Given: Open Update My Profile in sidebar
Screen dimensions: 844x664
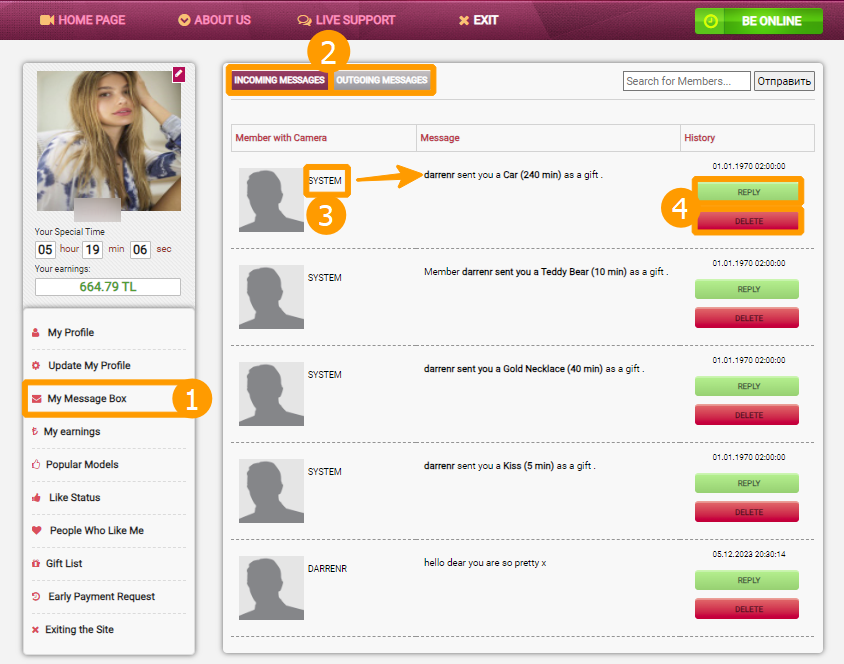Looking at the screenshot, I should [x=89, y=366].
